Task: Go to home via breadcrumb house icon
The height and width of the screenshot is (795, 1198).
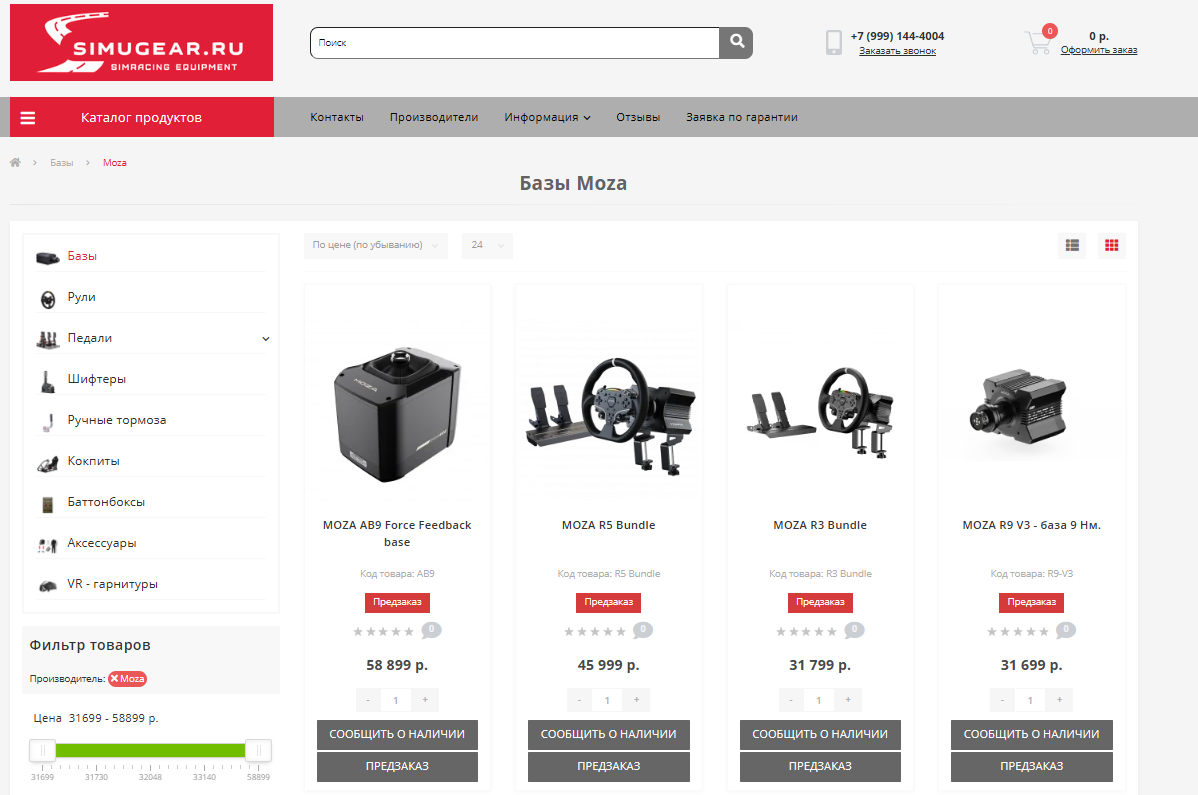Action: click(x=15, y=163)
